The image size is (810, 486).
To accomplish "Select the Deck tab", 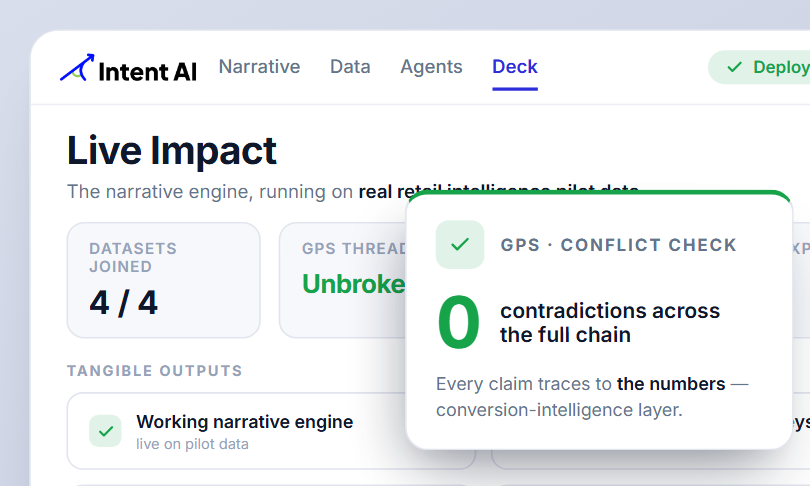I will tap(515, 67).
